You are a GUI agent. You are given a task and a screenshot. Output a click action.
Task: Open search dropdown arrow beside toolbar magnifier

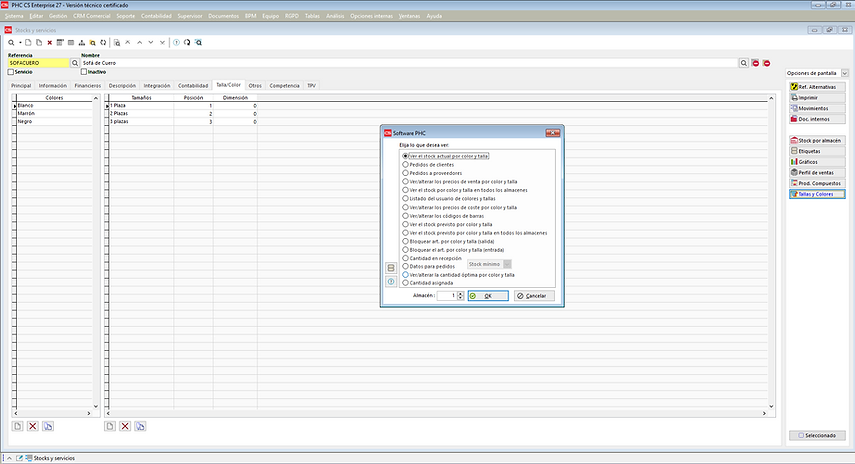tap(20, 43)
